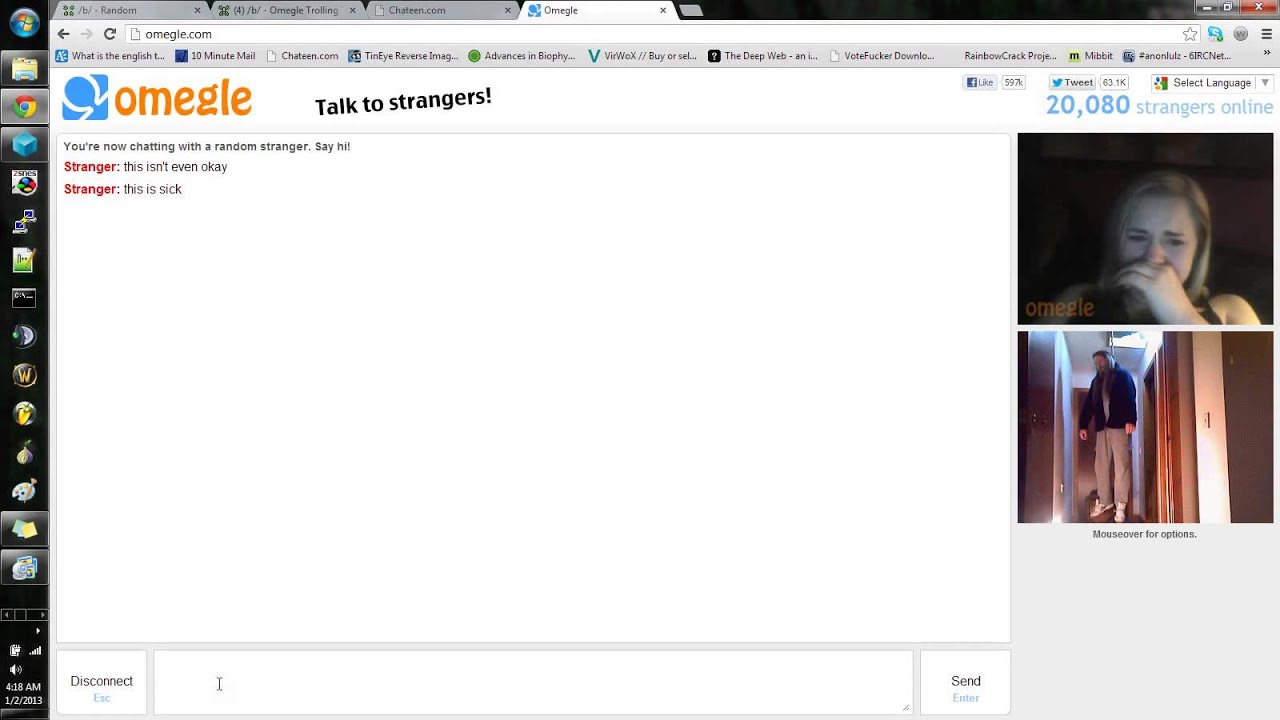The height and width of the screenshot is (720, 1280).
Task: Click the Skype extension icon
Action: point(1215,34)
